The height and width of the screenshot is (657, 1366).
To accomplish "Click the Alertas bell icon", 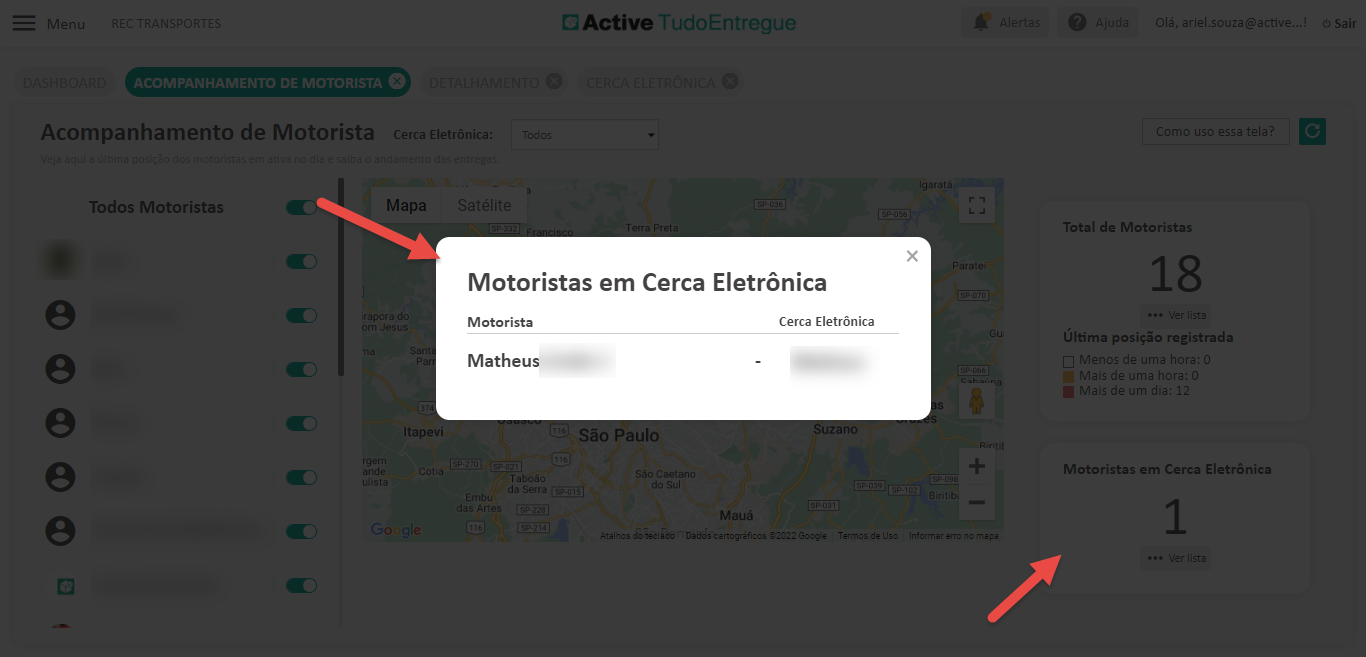I will pos(981,22).
